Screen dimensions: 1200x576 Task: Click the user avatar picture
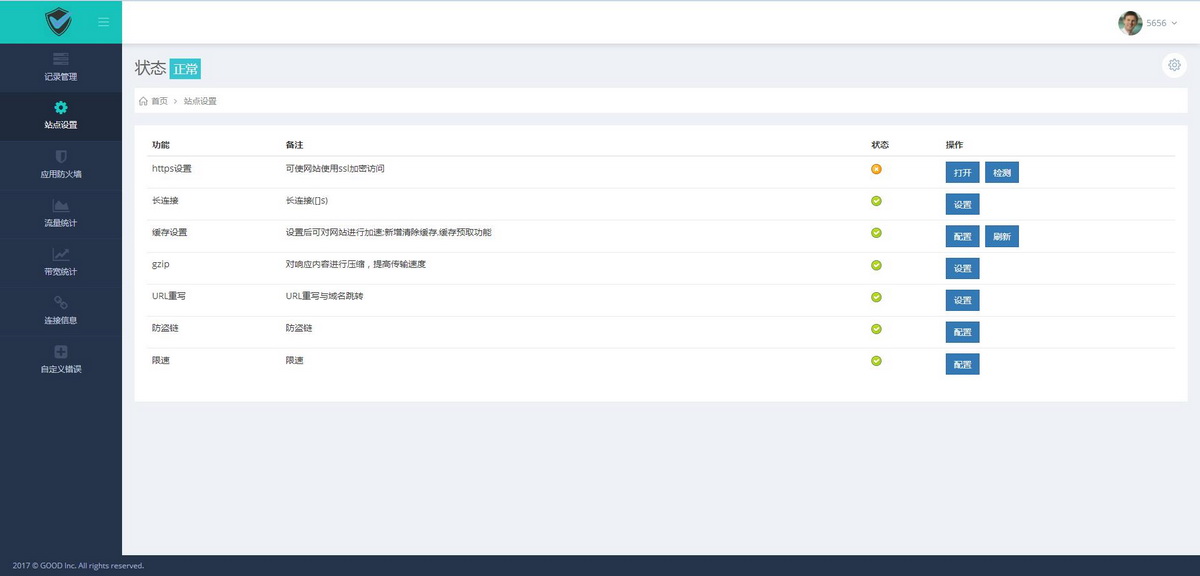tap(1130, 23)
